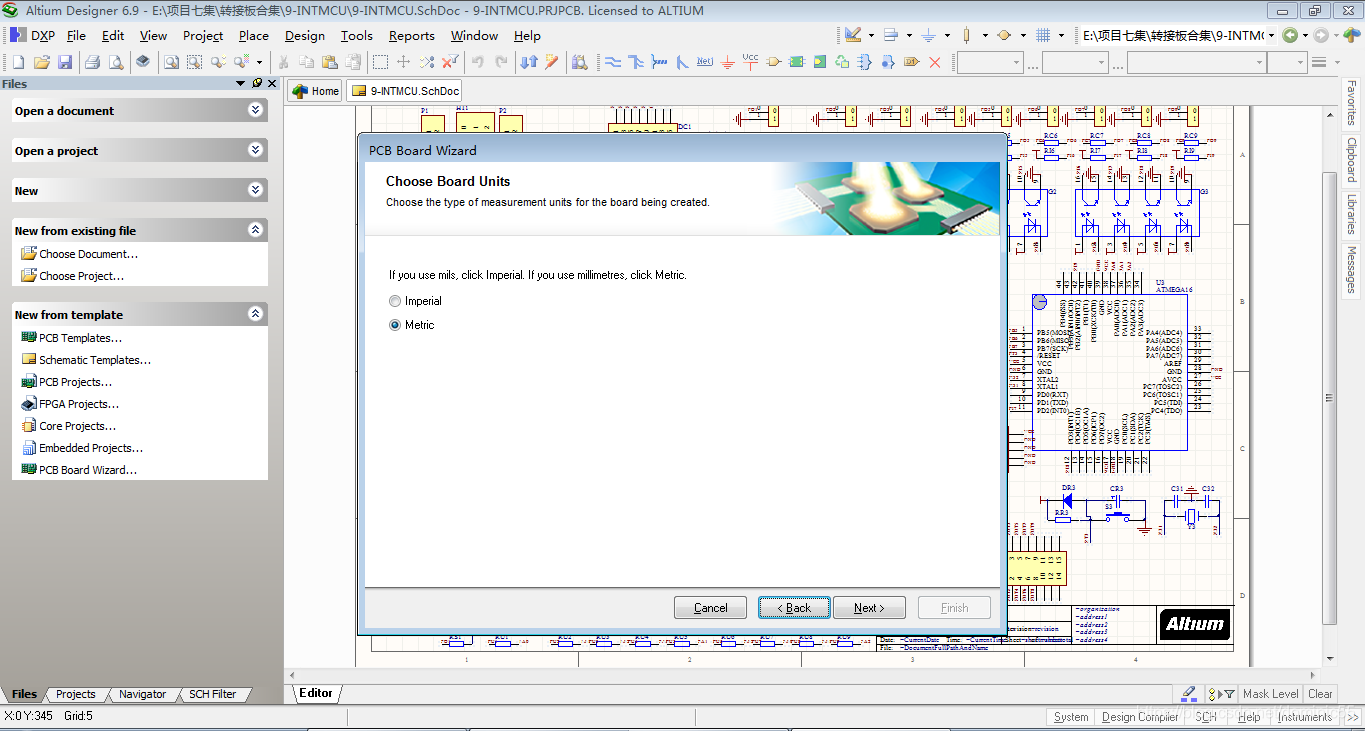The height and width of the screenshot is (731, 1365).
Task: Open the Tools menu
Action: click(x=357, y=35)
